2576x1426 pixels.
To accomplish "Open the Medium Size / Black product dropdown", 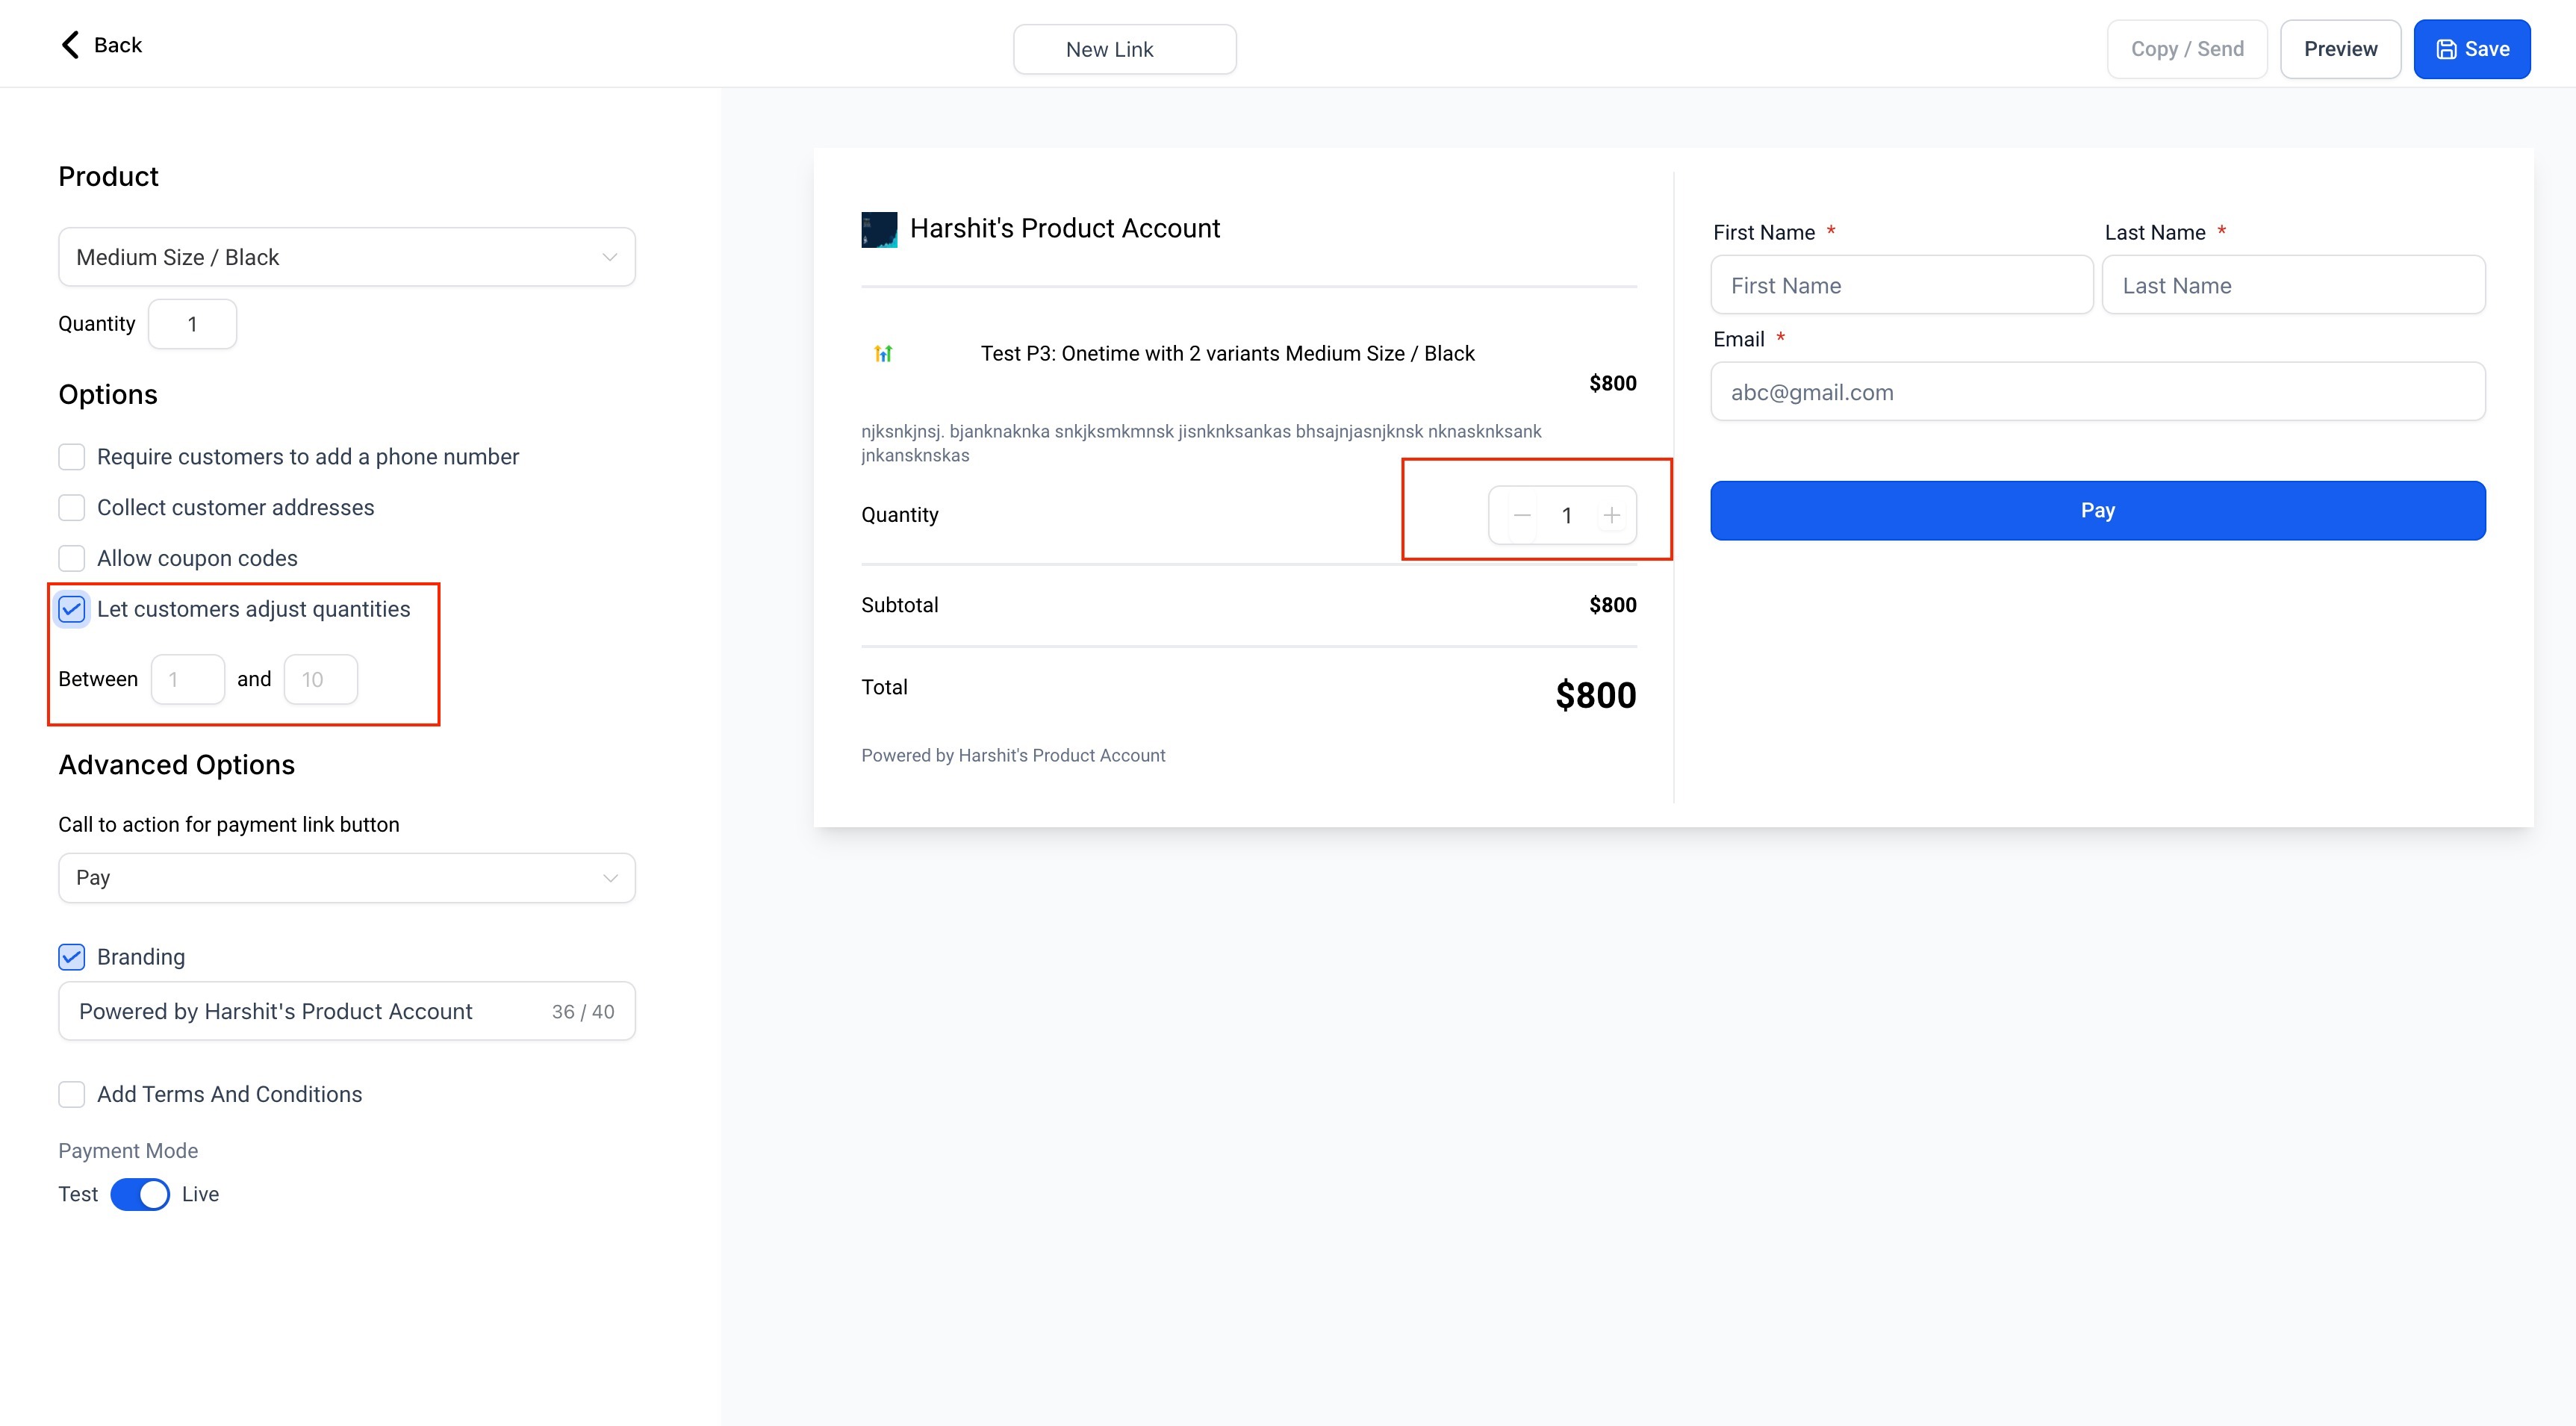I will 347,257.
